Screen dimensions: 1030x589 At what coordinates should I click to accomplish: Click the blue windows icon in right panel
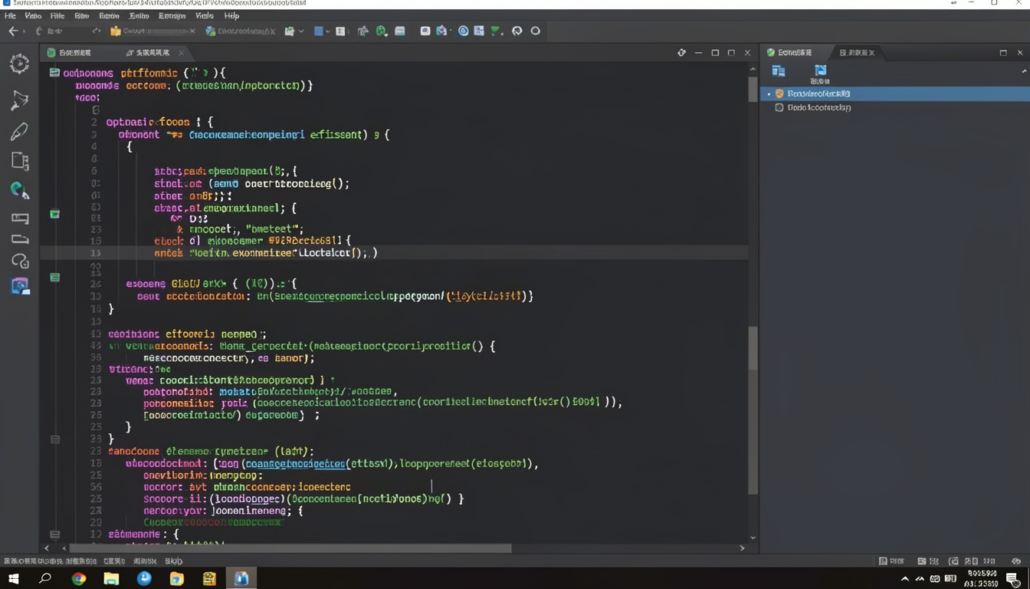tap(778, 71)
